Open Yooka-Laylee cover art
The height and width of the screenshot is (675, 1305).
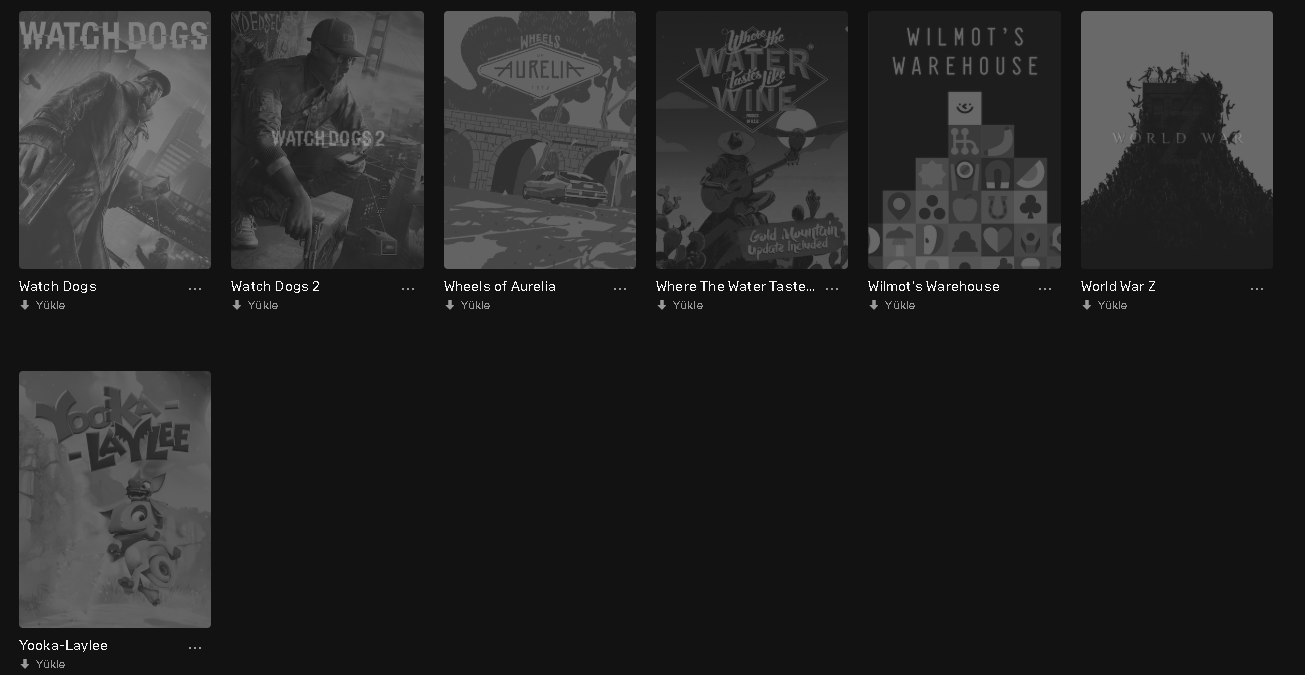[x=115, y=499]
